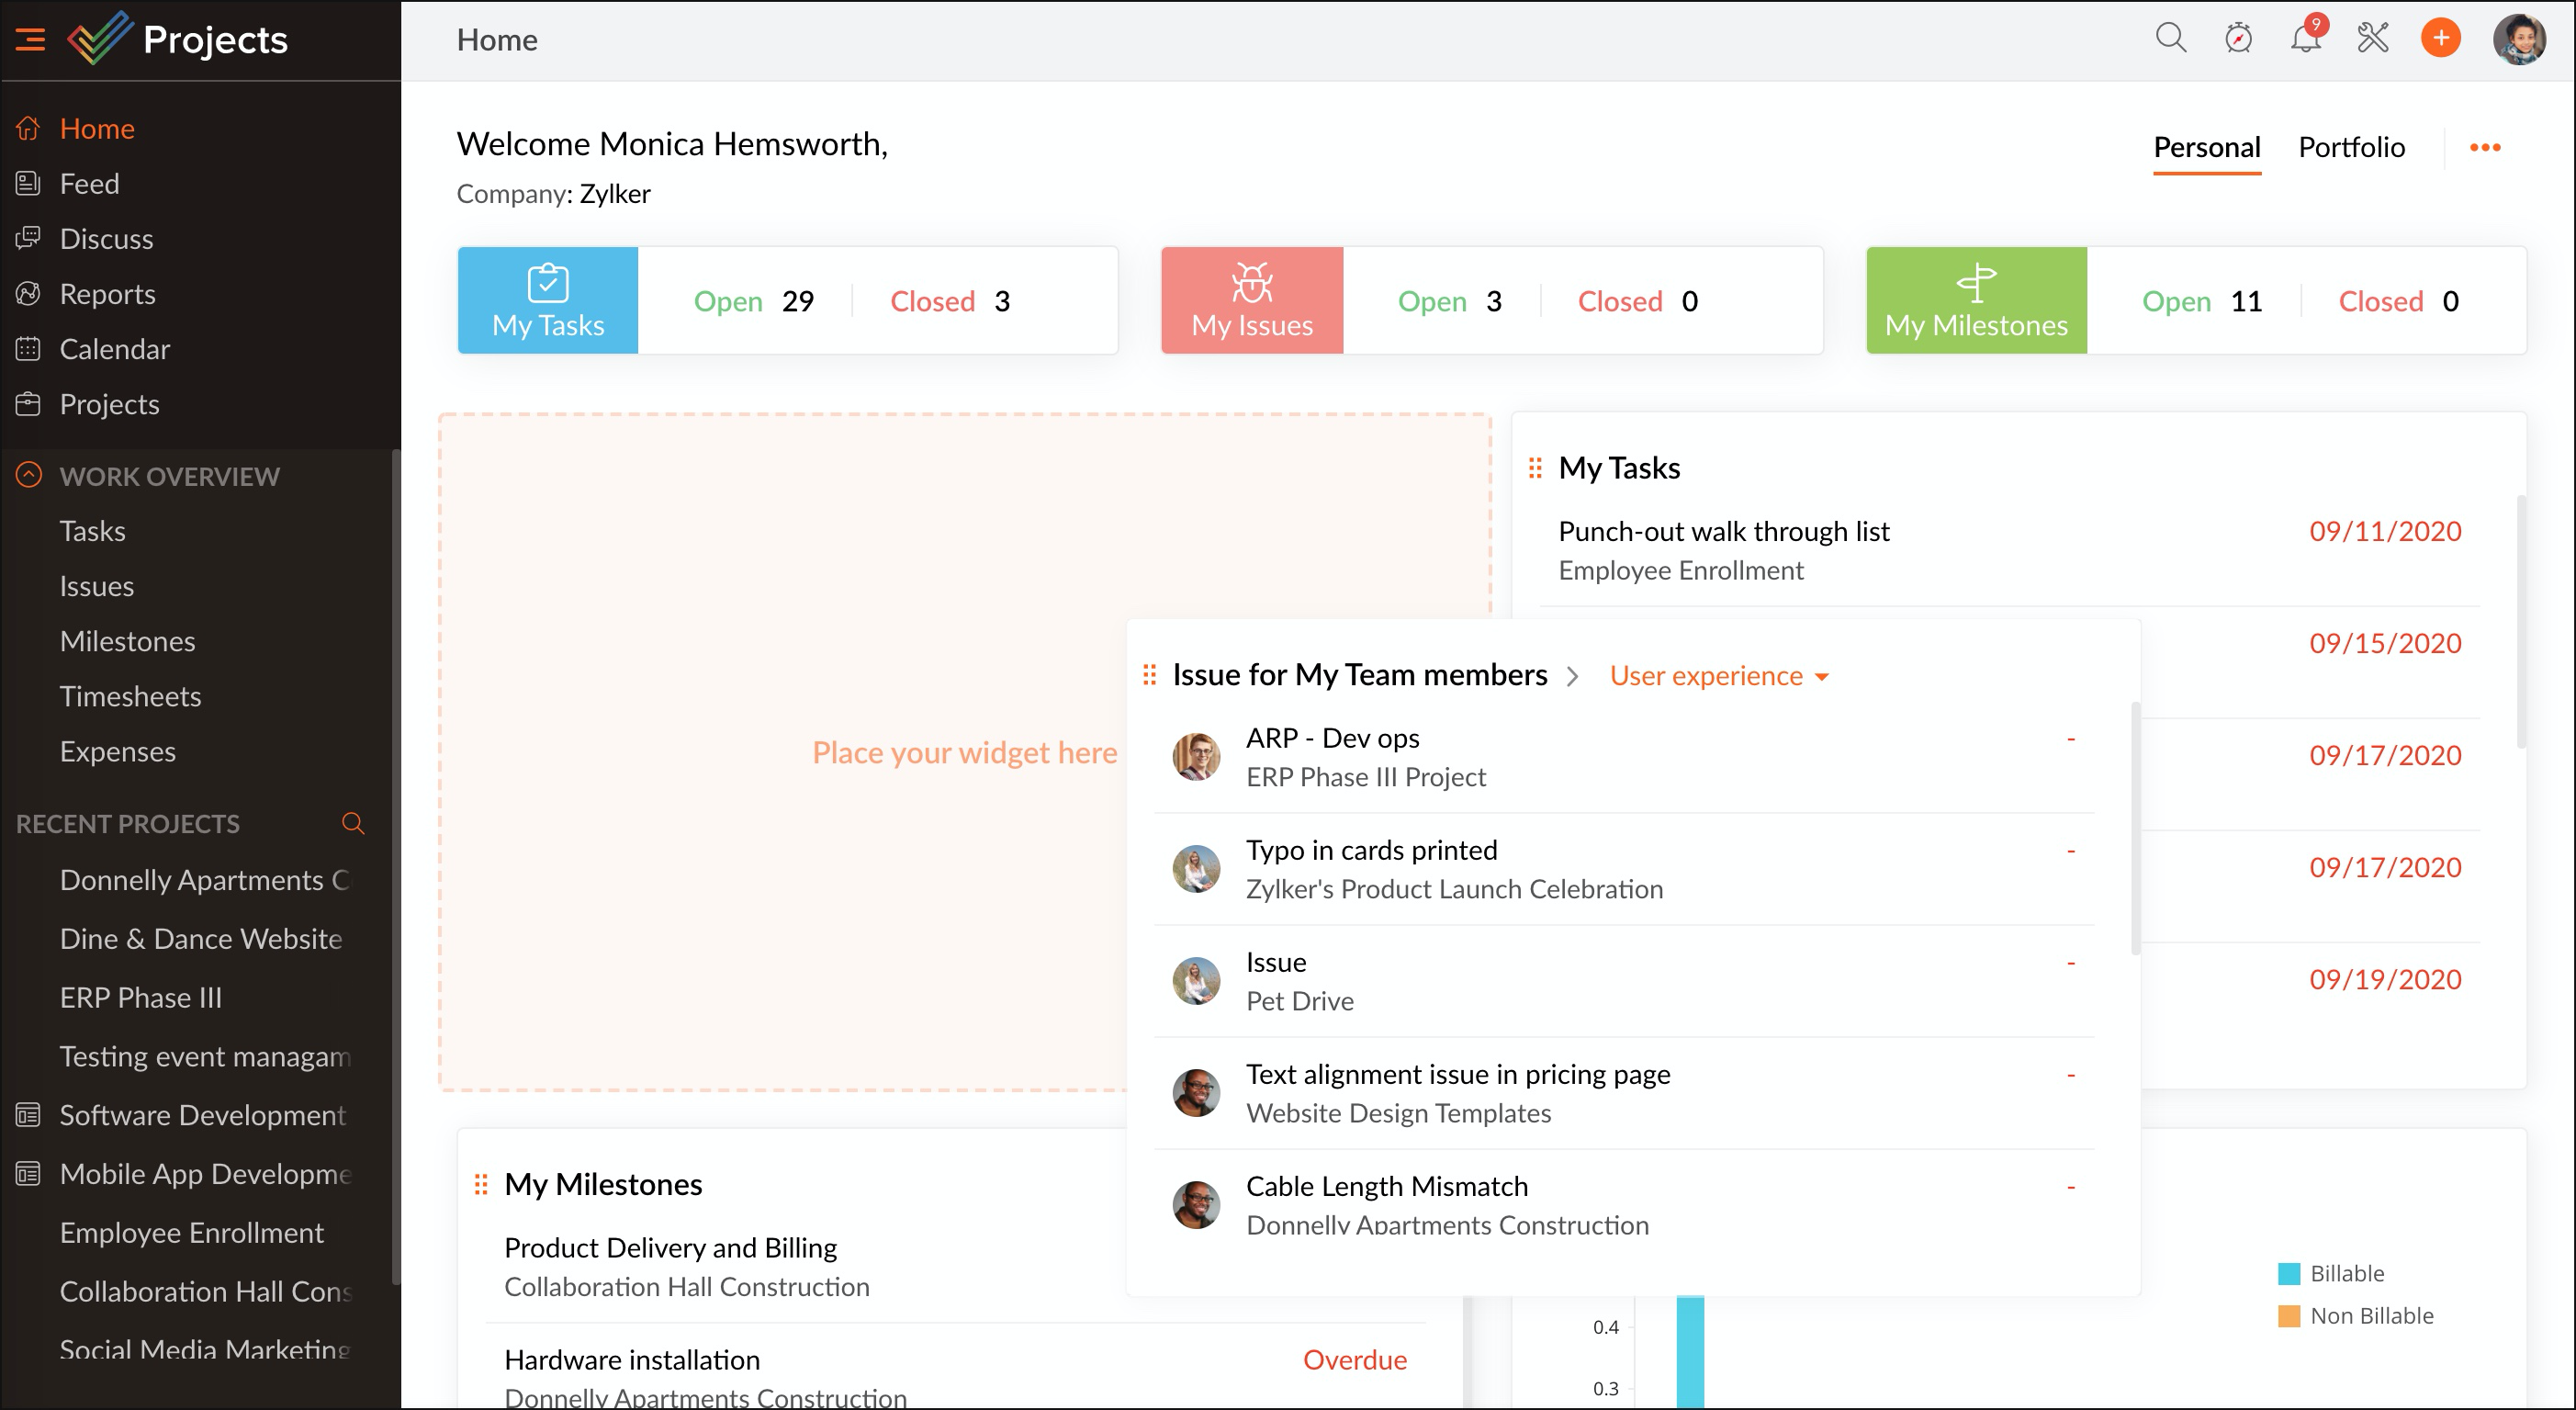Open the search icon in top bar
This screenshot has height=1410, width=2576.
coord(2170,39)
